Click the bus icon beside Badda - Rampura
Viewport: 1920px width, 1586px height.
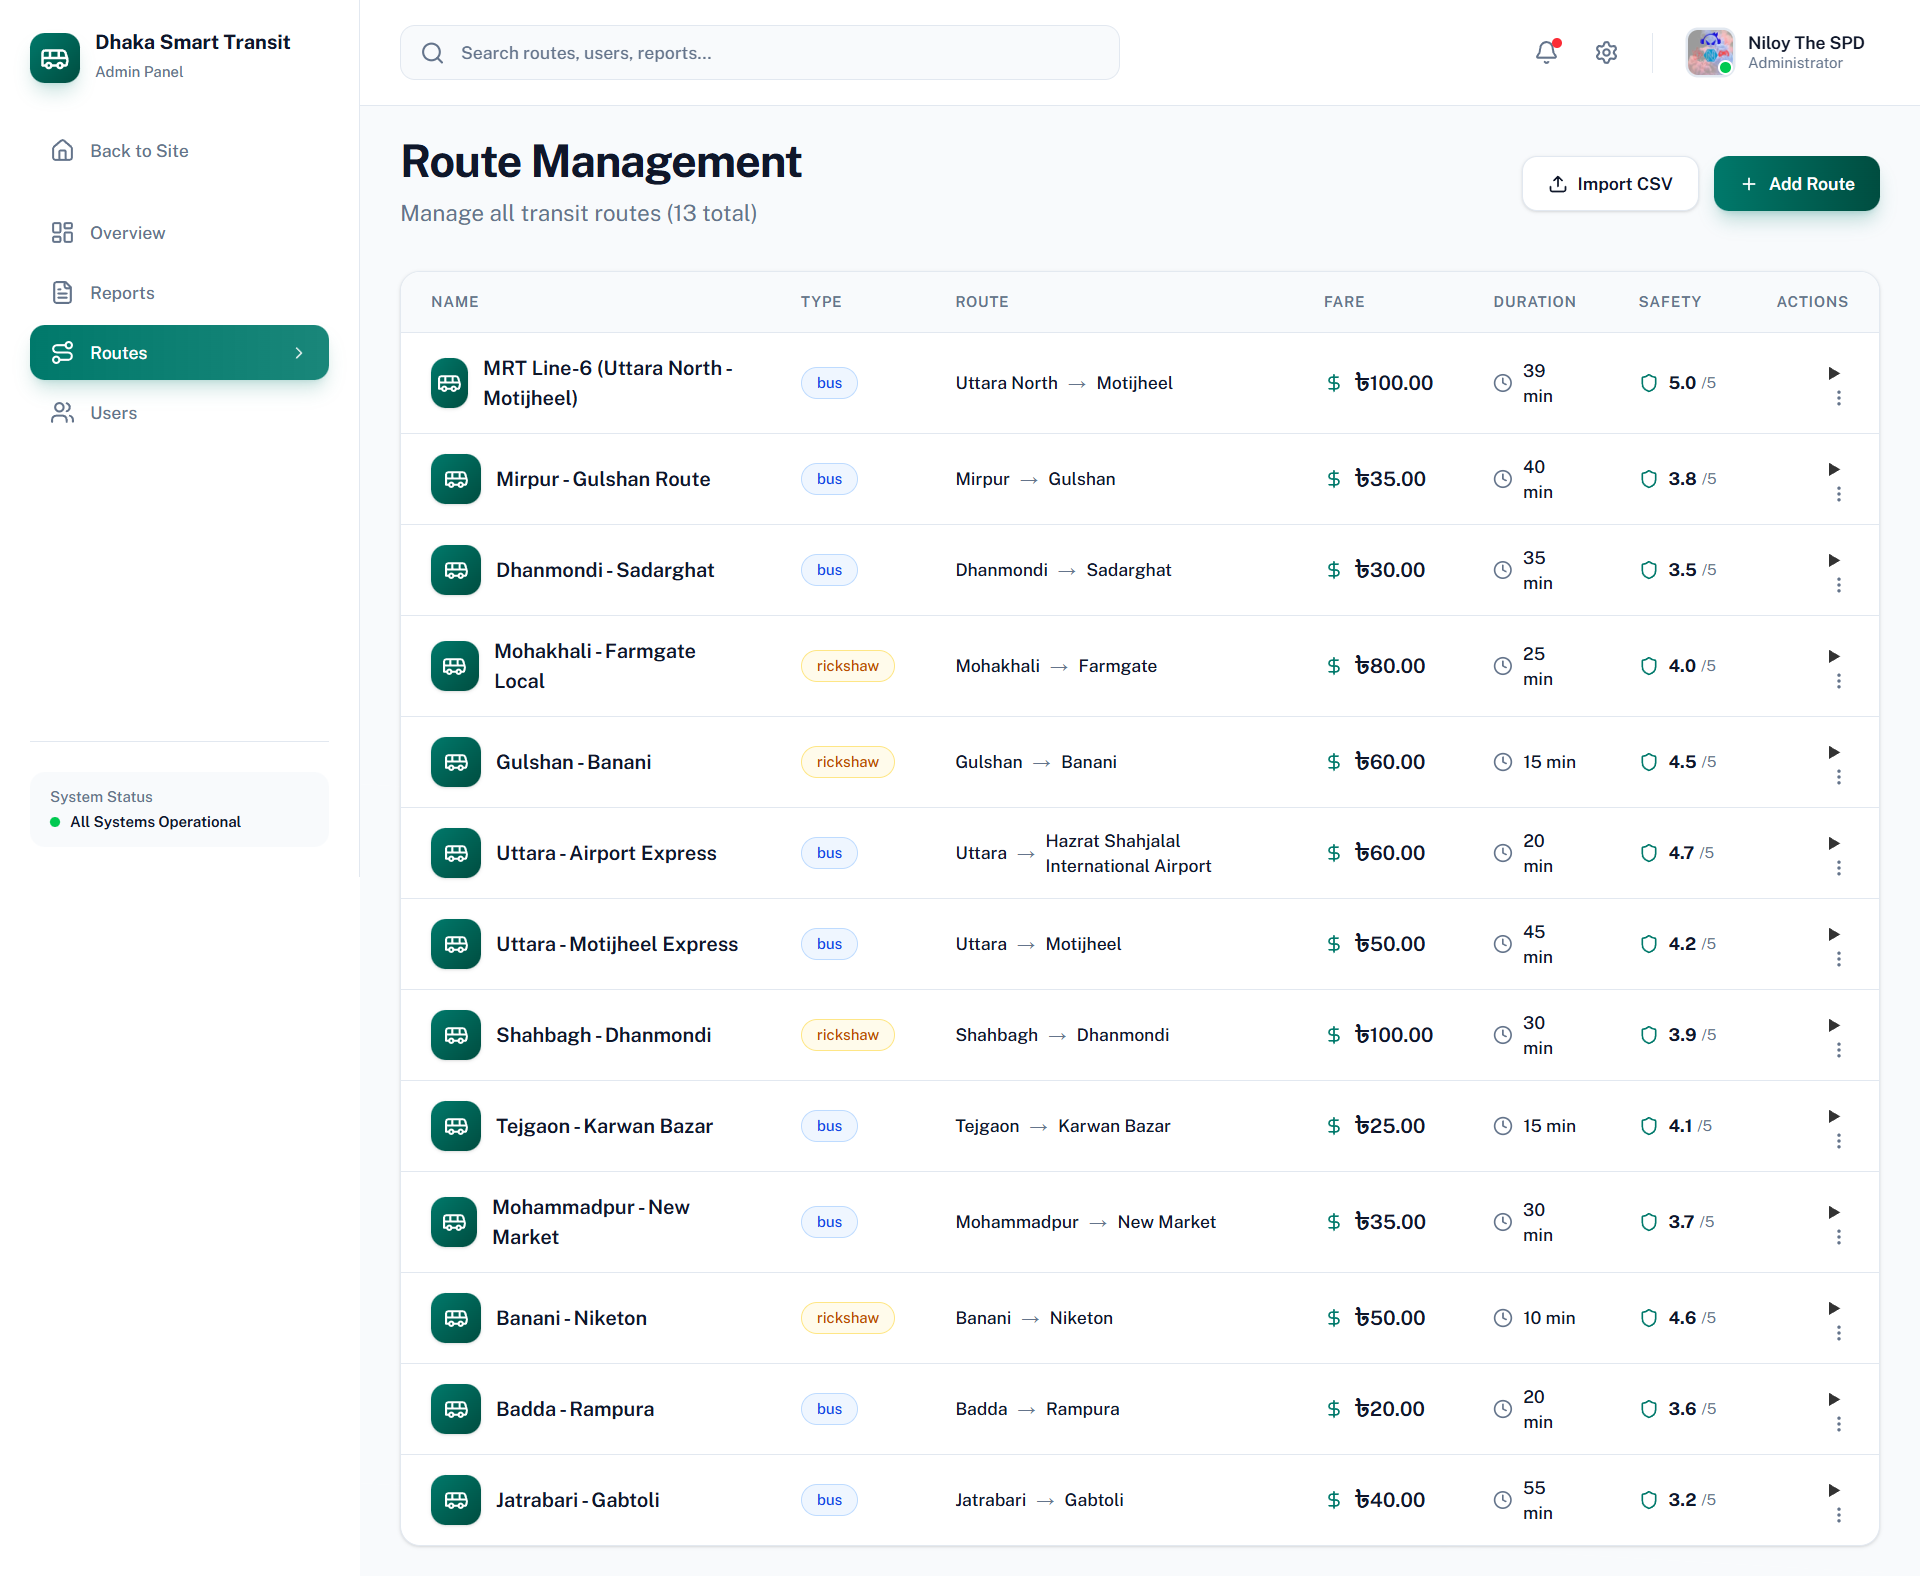pyautogui.click(x=456, y=1409)
